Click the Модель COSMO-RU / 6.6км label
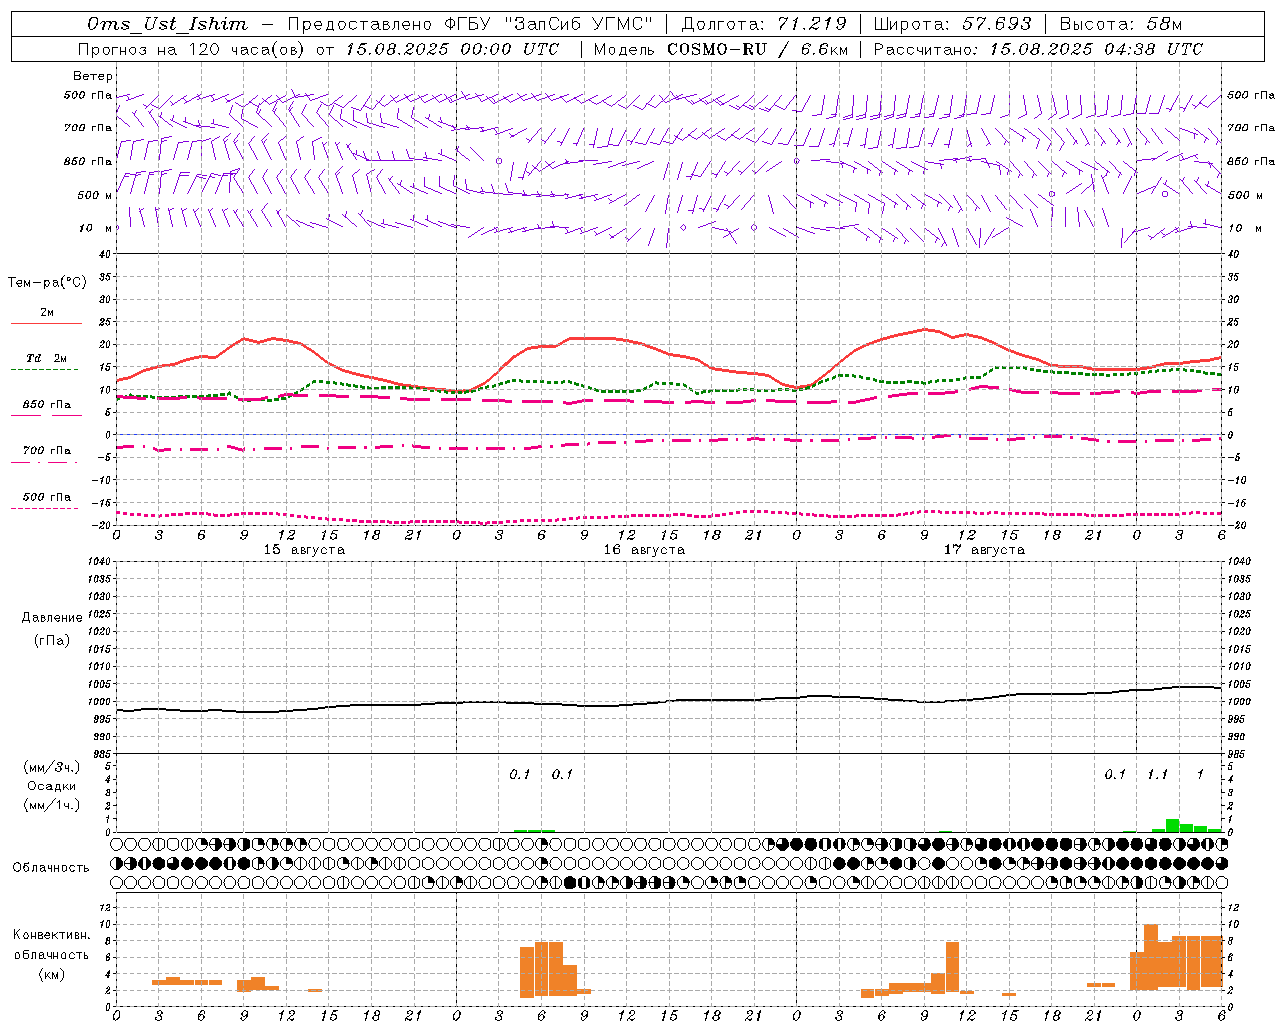This screenshot has height=1024, width=1280. coord(721,49)
